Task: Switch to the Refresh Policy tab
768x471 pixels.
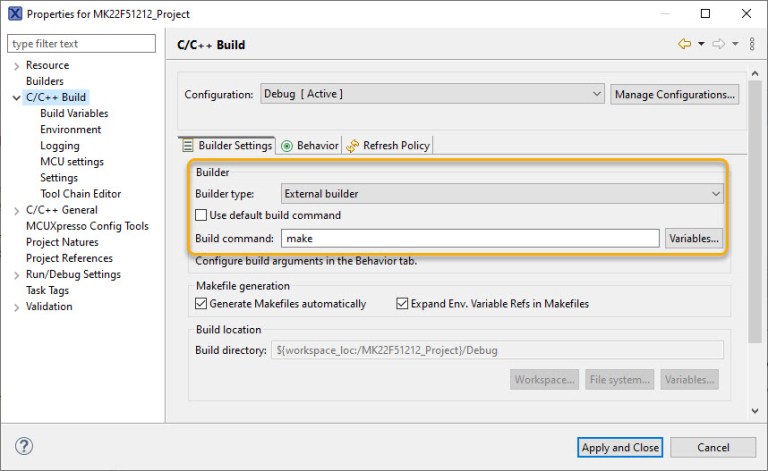Action: 387,145
